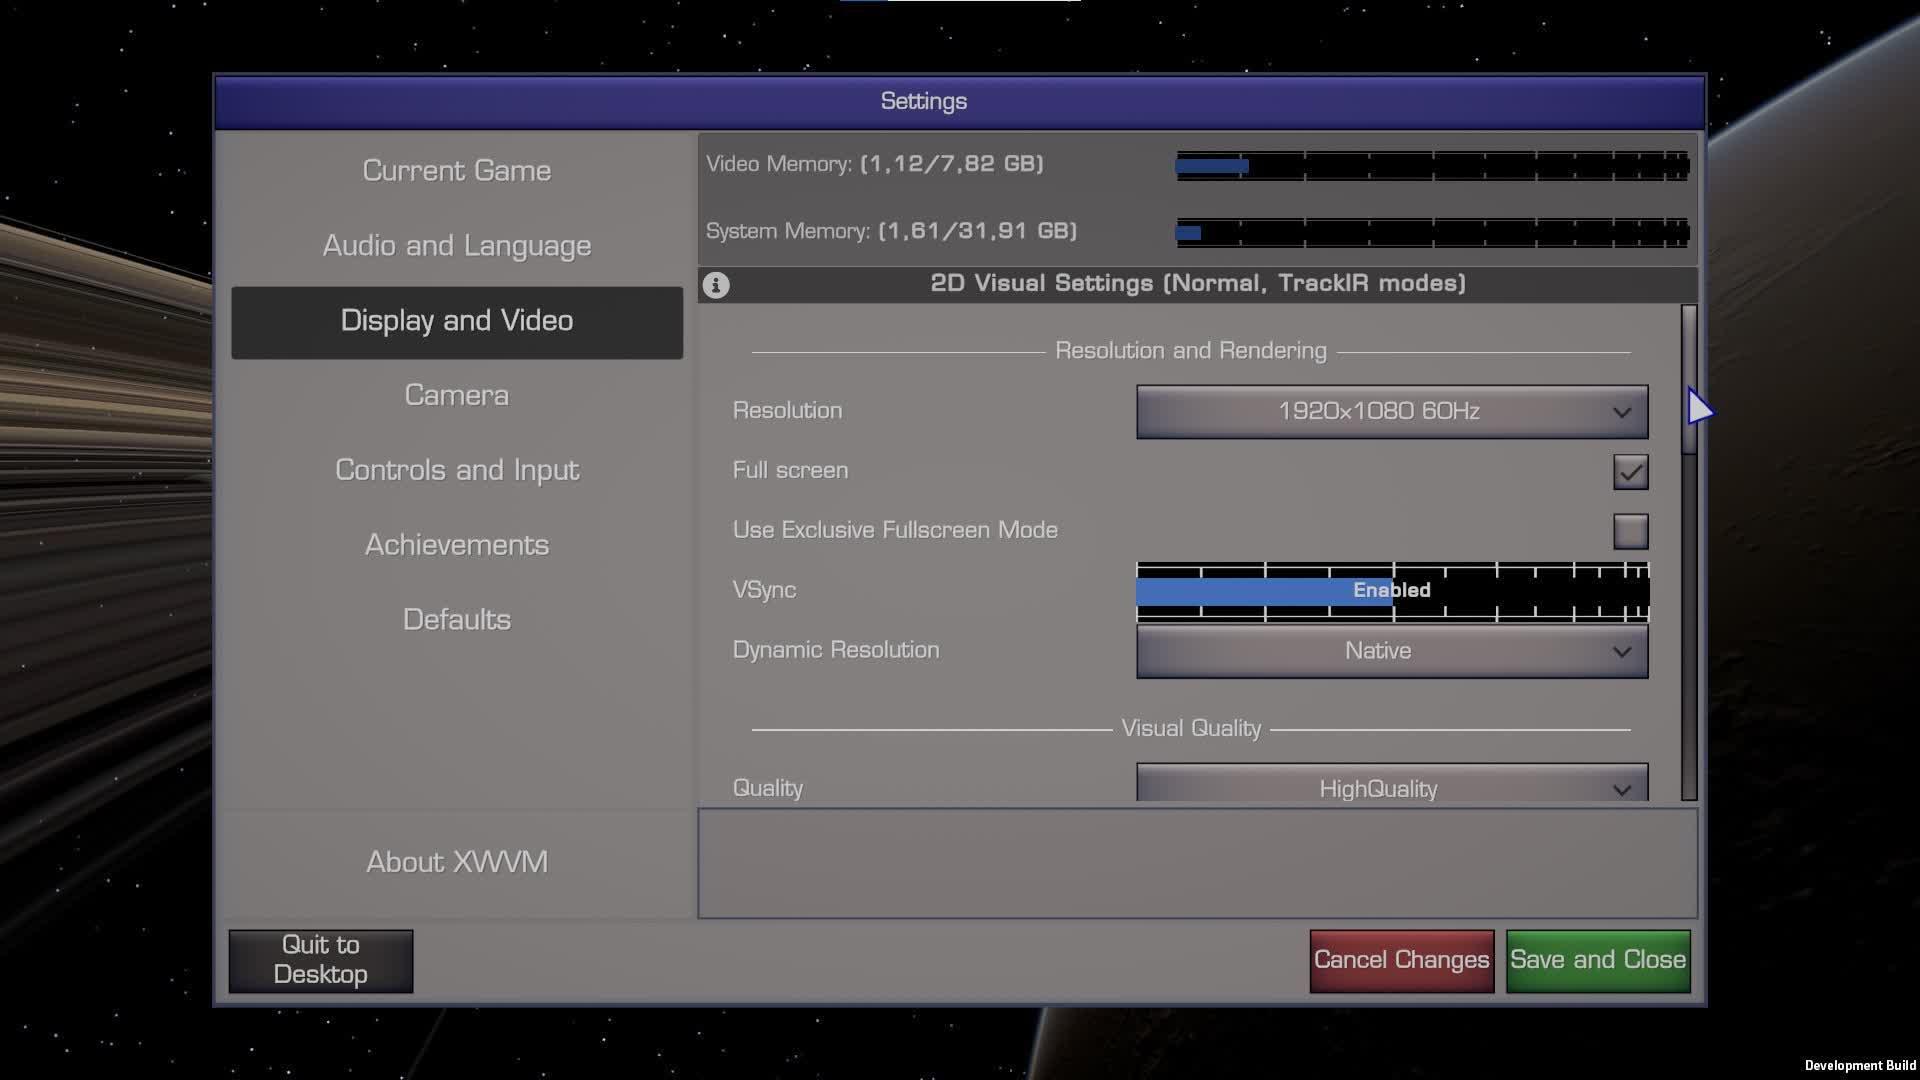1920x1080 pixels.
Task: Open the Defaults tab
Action: click(457, 620)
